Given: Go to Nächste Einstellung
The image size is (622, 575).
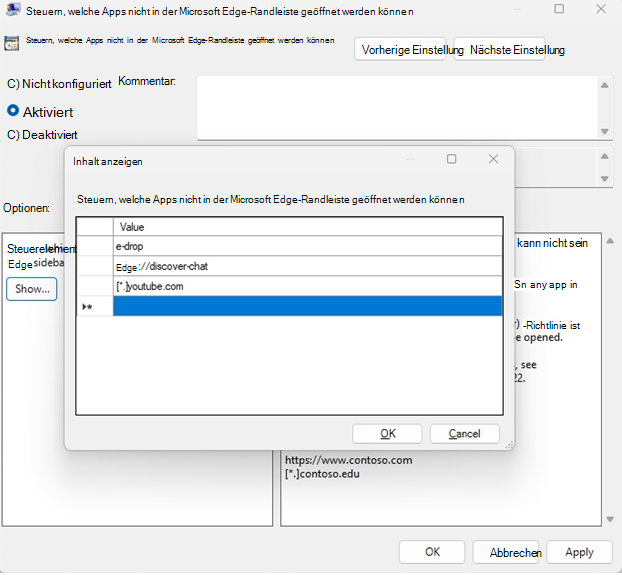Looking at the screenshot, I should click(499, 50).
